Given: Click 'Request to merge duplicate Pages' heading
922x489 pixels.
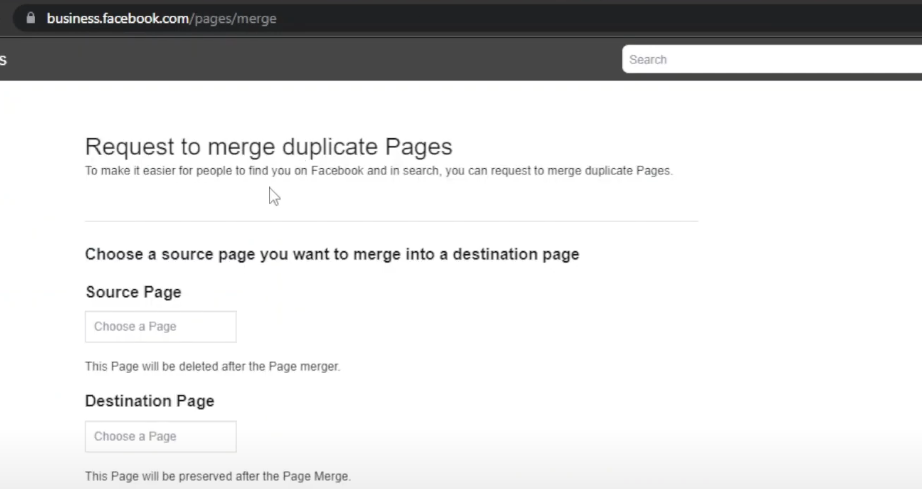Looking at the screenshot, I should [x=269, y=146].
